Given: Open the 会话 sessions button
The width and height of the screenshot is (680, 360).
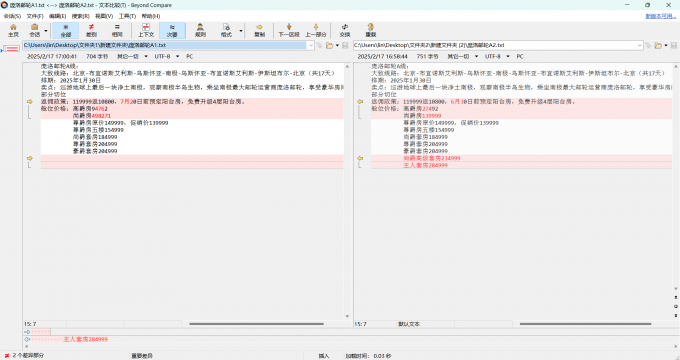Looking at the screenshot, I should point(35,30).
